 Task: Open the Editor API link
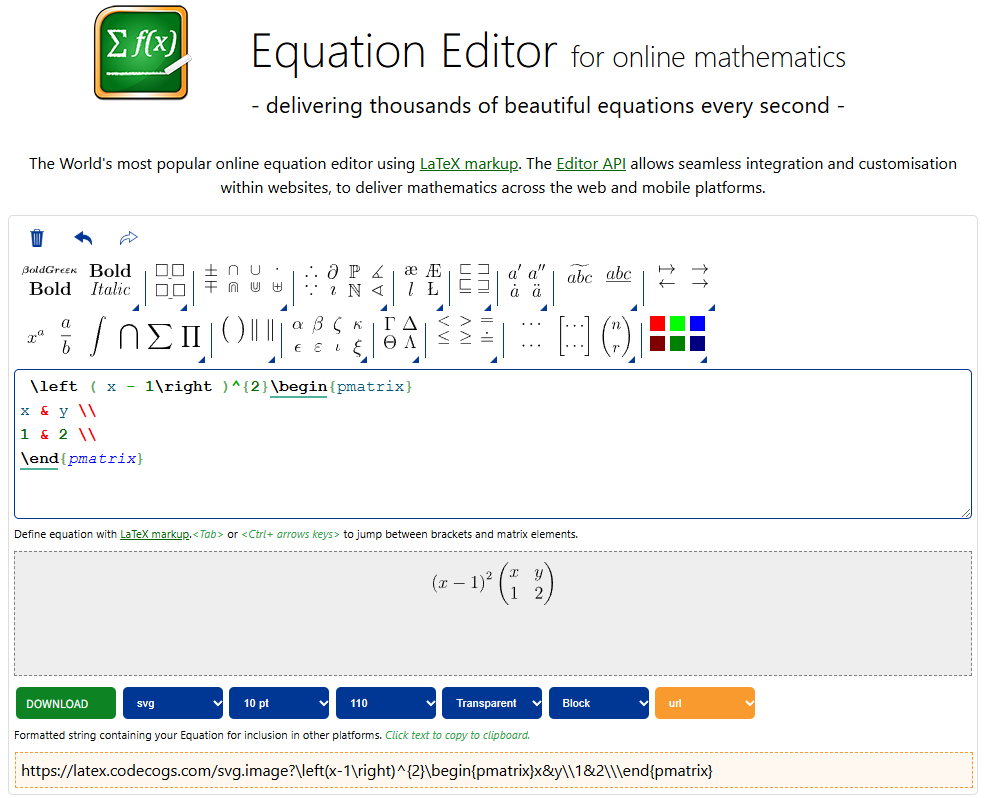coord(591,164)
